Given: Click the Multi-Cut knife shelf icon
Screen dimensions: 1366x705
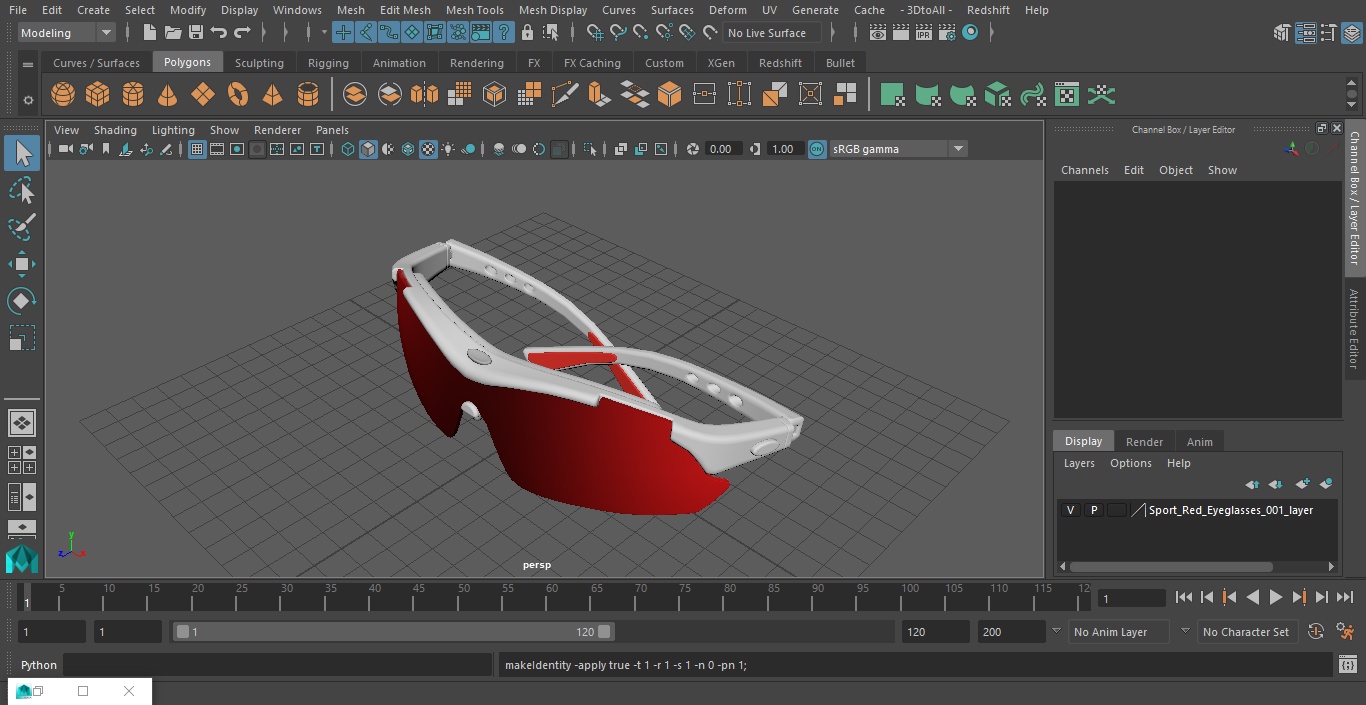Looking at the screenshot, I should click(564, 95).
